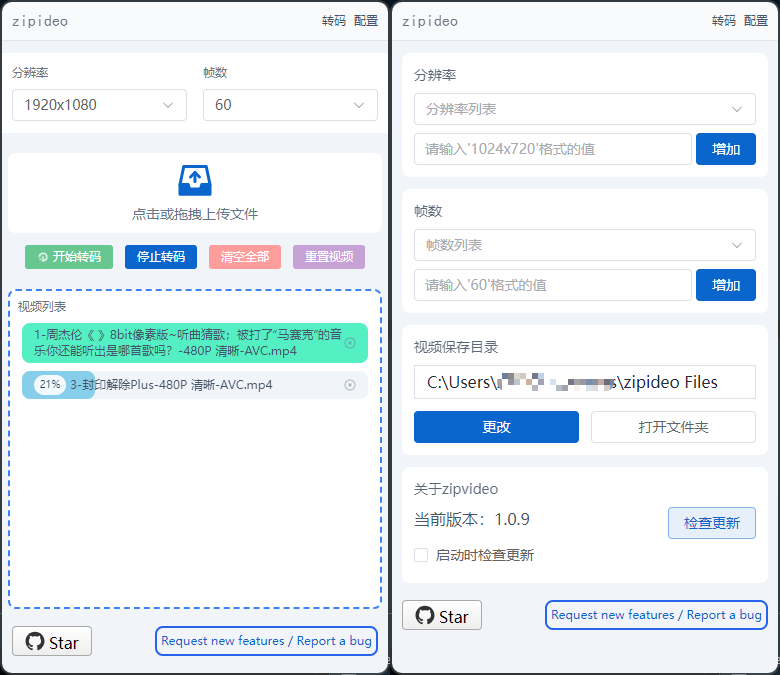Expand the 帧数列表 dropdown
The width and height of the screenshot is (780, 675).
[585, 245]
